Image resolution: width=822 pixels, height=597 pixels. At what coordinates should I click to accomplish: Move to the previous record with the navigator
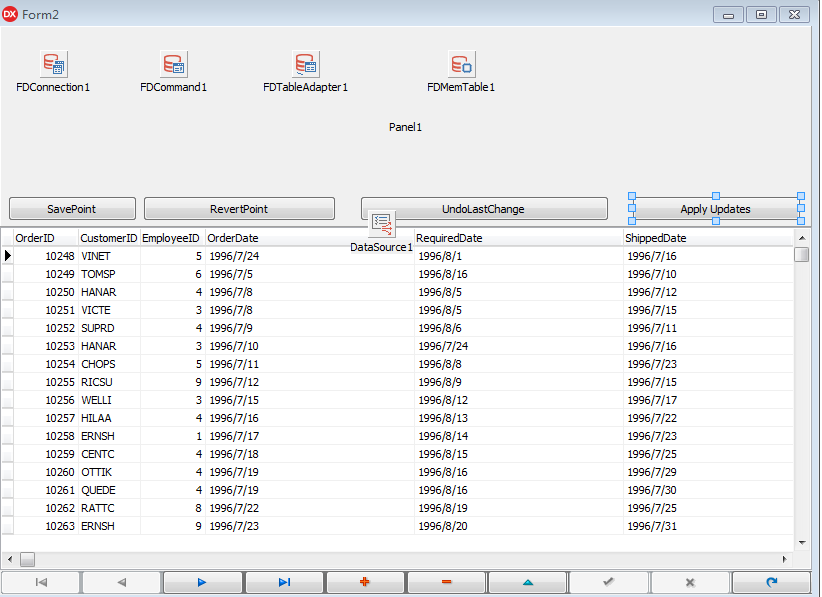tap(121, 581)
